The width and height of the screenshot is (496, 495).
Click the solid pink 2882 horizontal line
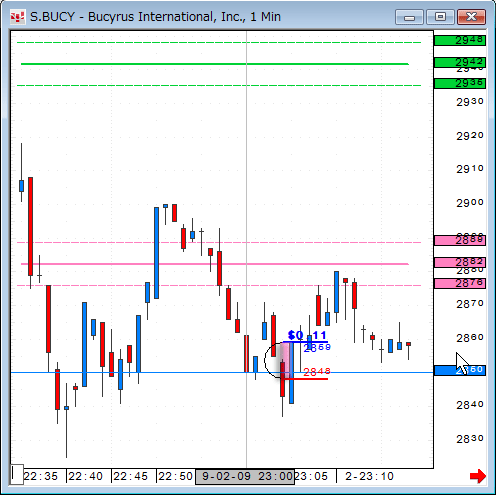(215, 264)
